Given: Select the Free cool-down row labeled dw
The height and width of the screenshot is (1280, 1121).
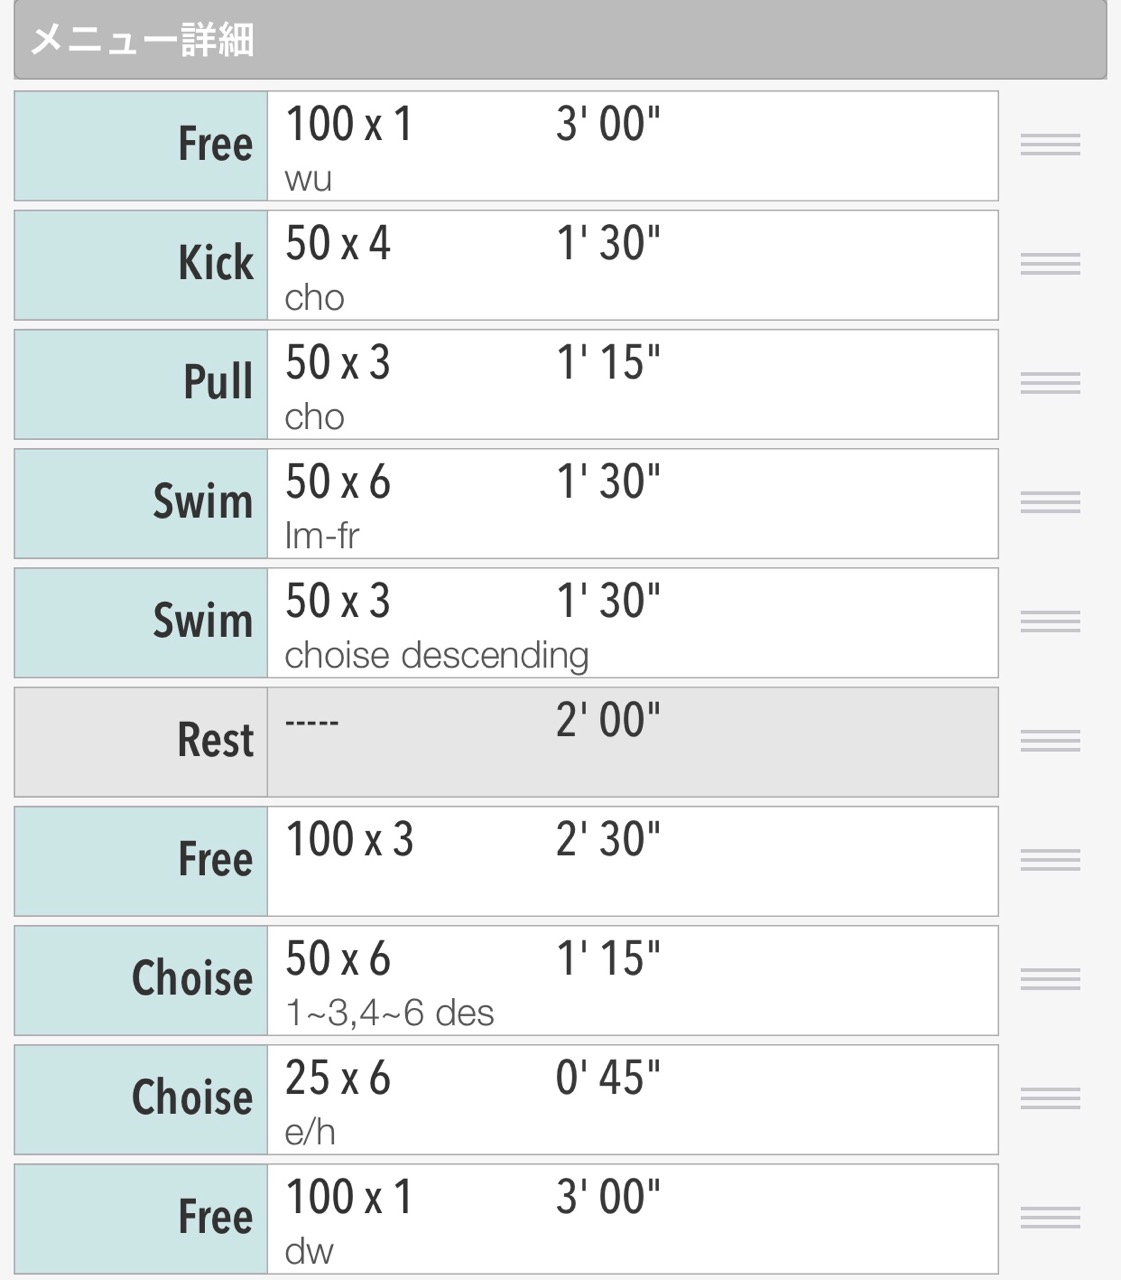Looking at the screenshot, I should coord(506,1218).
